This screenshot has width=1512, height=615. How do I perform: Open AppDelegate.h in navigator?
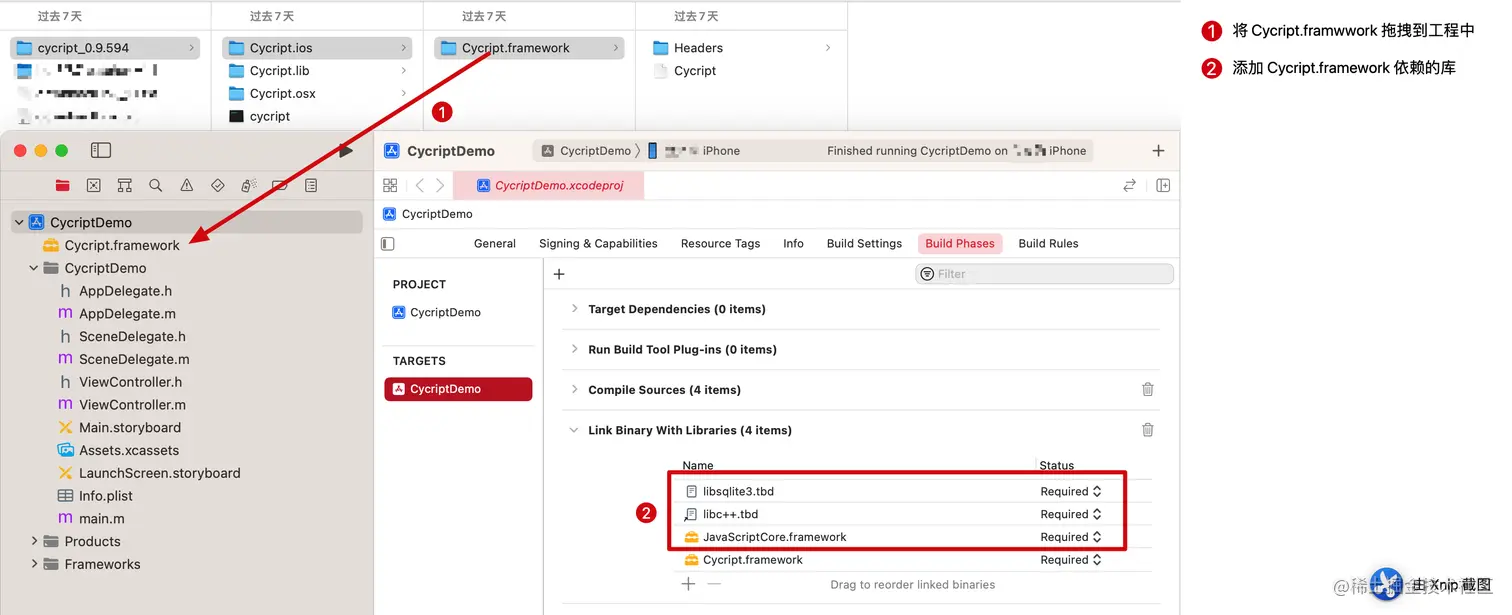point(125,291)
